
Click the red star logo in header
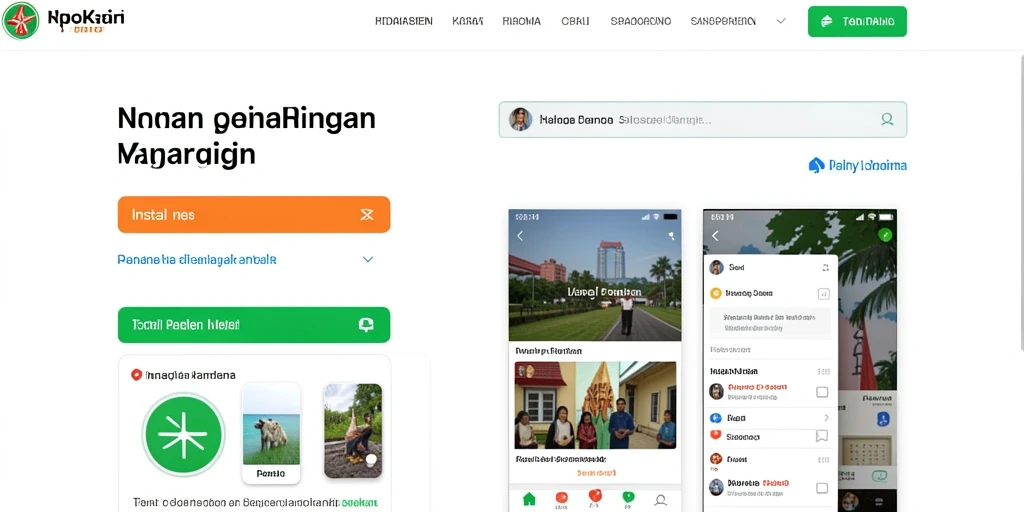[x=20, y=20]
